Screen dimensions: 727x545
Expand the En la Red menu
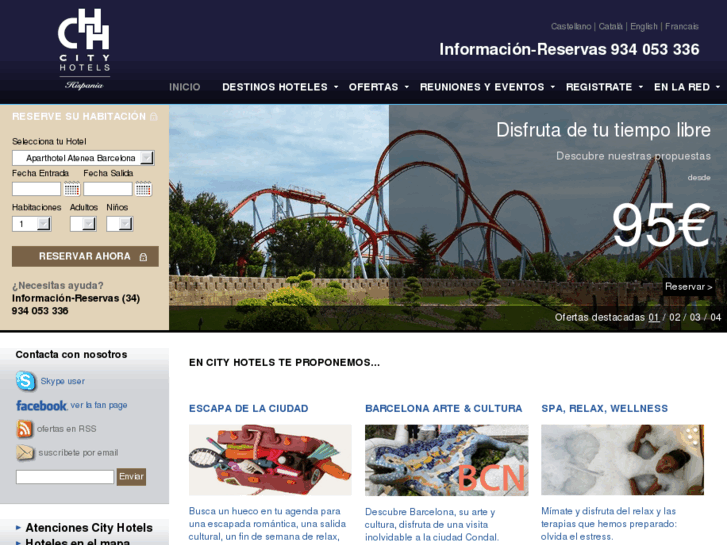pyautogui.click(x=687, y=87)
